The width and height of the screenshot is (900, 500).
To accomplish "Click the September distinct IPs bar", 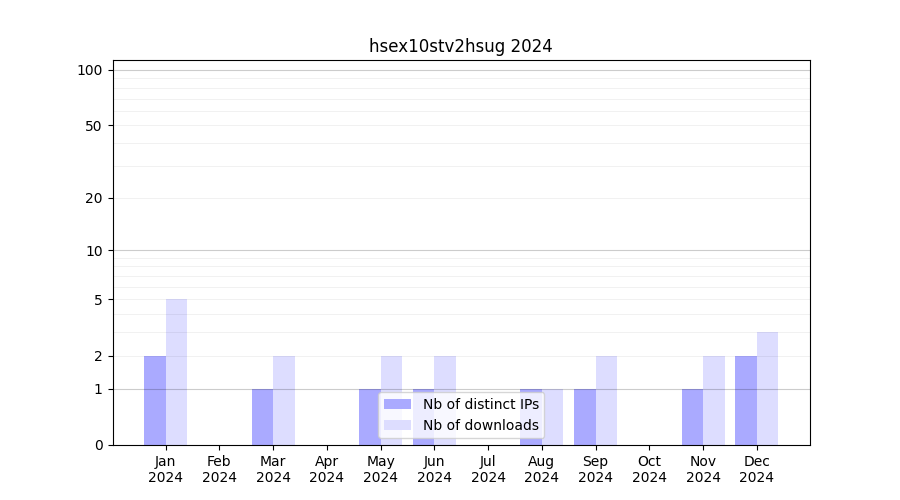I will (585, 417).
